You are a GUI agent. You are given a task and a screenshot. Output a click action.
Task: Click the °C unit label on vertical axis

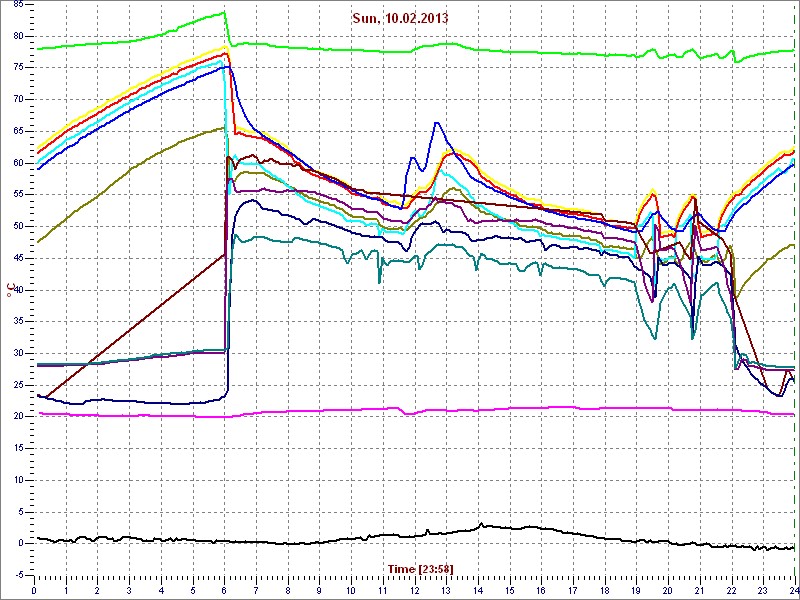click(x=9, y=289)
